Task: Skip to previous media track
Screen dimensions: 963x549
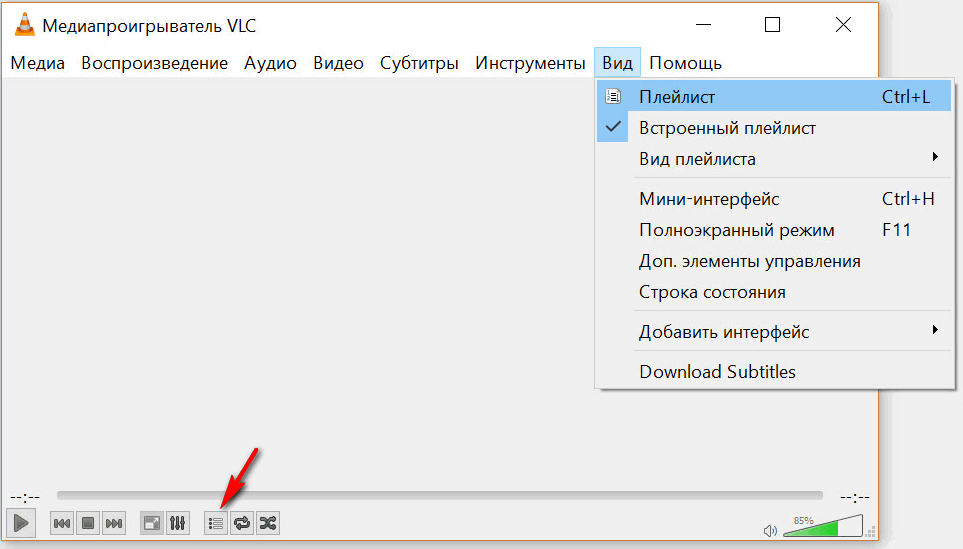Action: [x=62, y=523]
